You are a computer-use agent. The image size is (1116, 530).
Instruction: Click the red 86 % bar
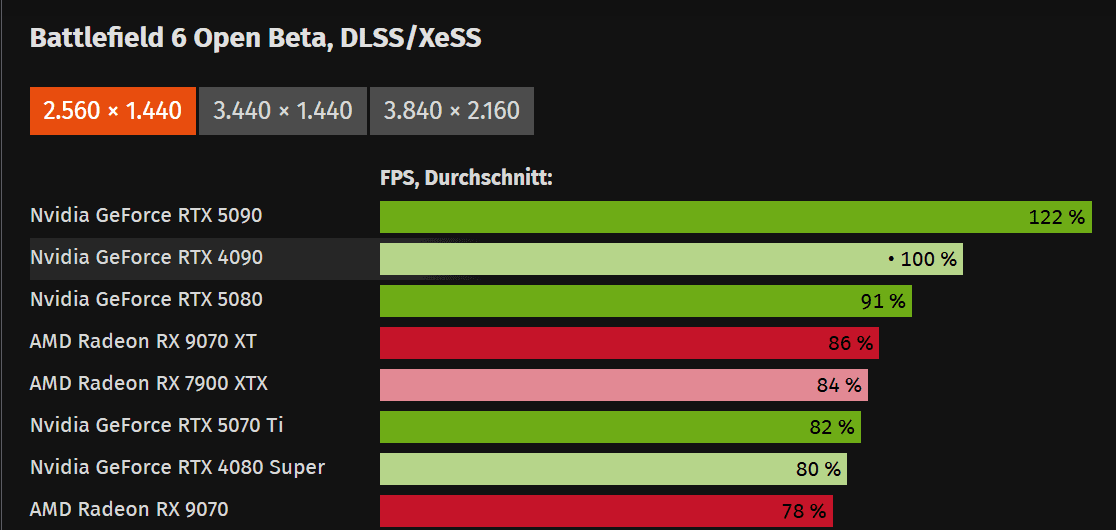(x=629, y=343)
